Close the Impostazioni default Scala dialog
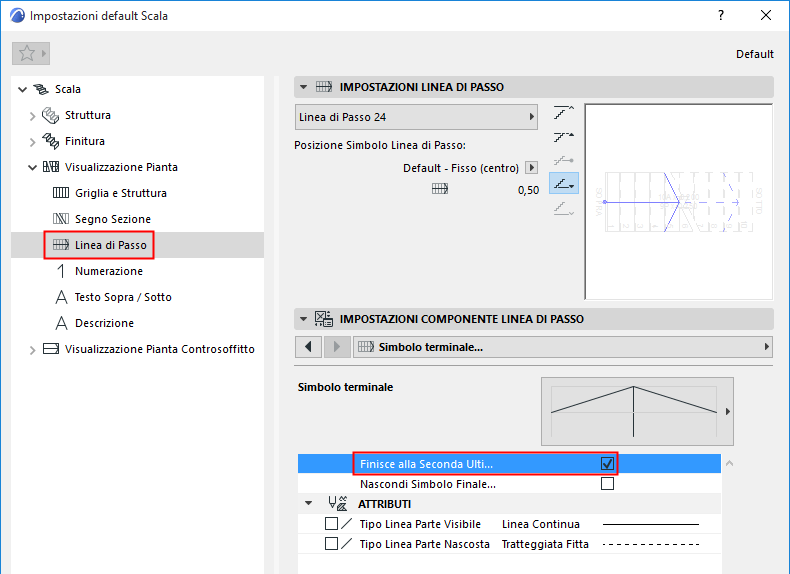Screen dimensions: 790x574 click(x=766, y=15)
